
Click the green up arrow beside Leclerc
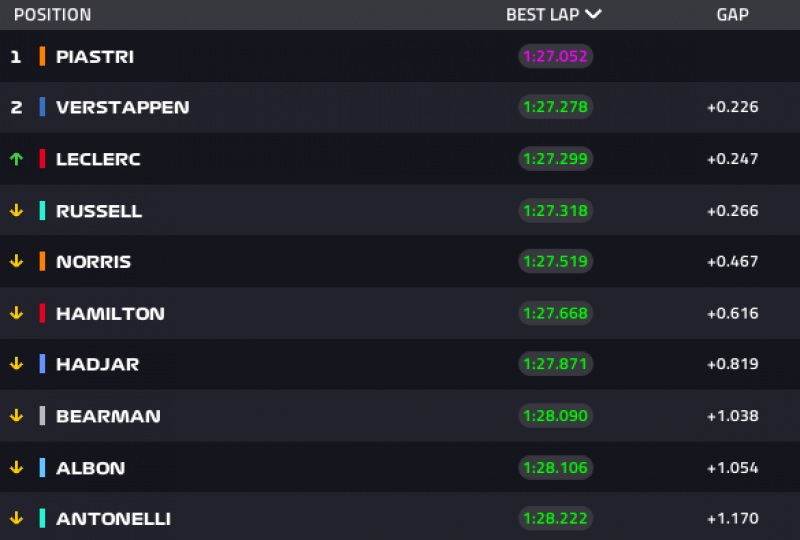(16, 159)
